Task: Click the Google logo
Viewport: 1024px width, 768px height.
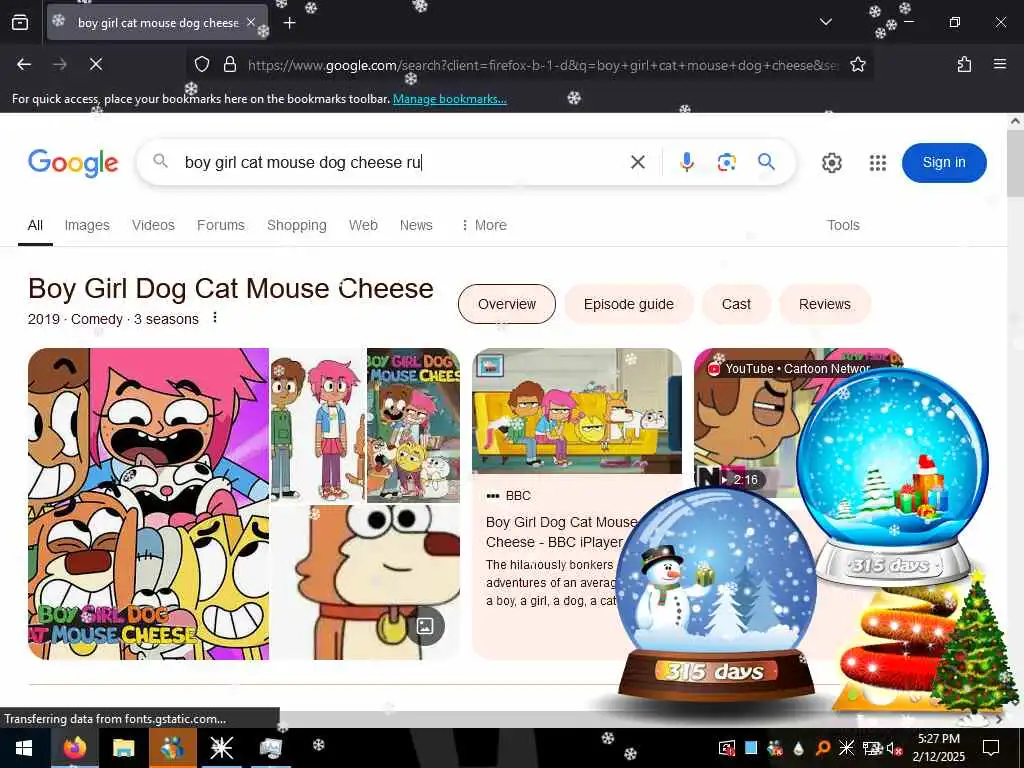Action: click(x=73, y=163)
